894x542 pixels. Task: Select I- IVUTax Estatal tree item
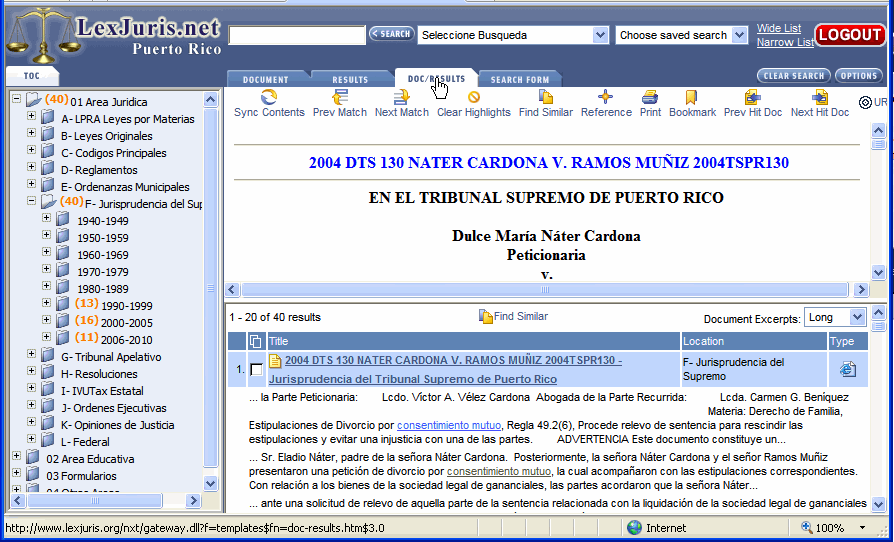pos(102,391)
